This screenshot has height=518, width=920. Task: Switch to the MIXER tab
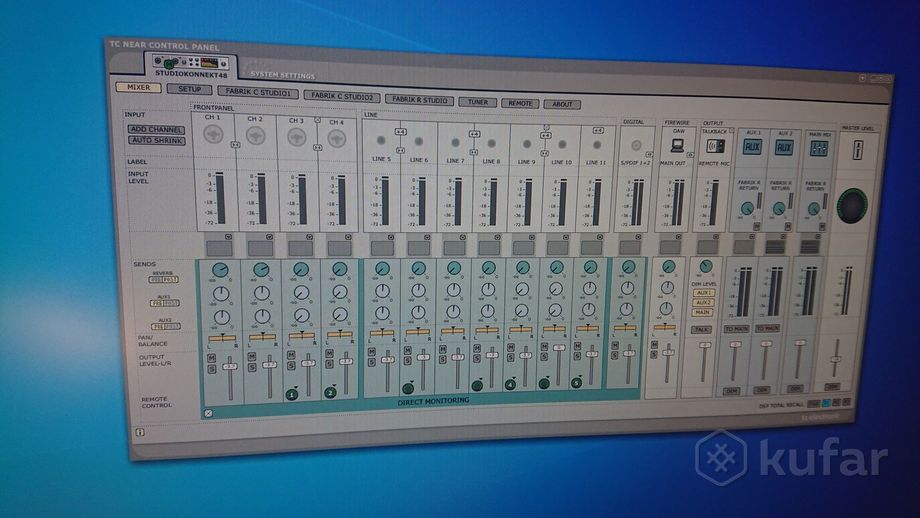138,87
